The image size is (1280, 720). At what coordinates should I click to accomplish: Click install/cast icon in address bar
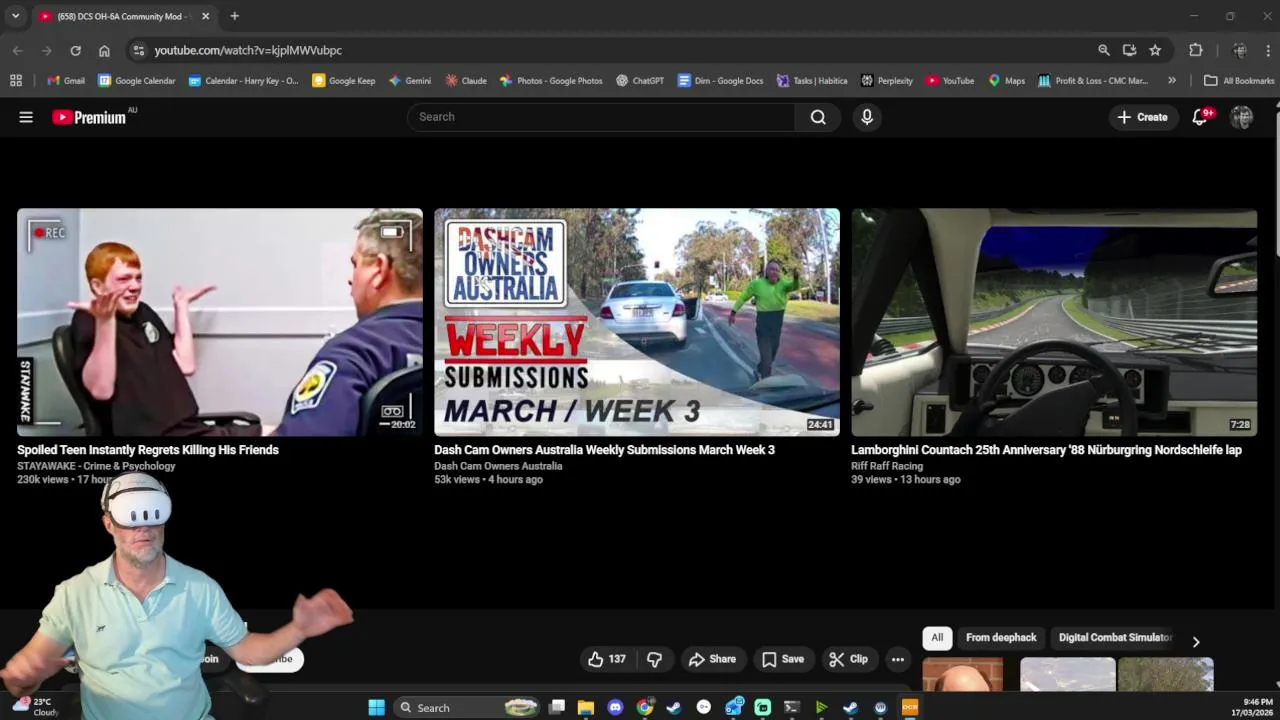[1130, 50]
